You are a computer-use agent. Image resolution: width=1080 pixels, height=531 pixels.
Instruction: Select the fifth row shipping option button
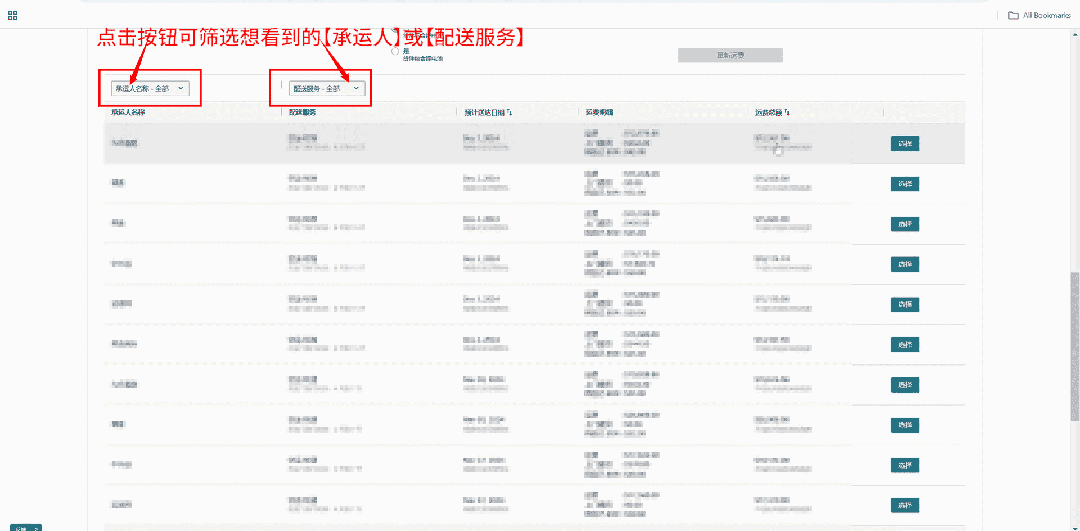click(904, 304)
